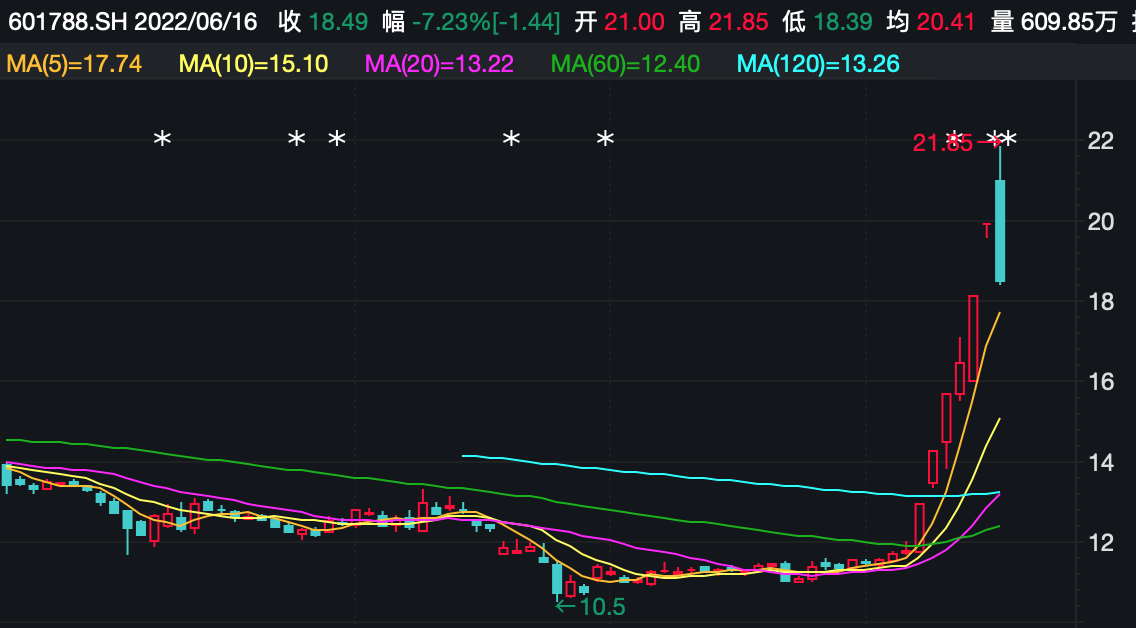Click the closing price 18.49
Image resolution: width=1136 pixels, height=628 pixels.
click(338, 22)
